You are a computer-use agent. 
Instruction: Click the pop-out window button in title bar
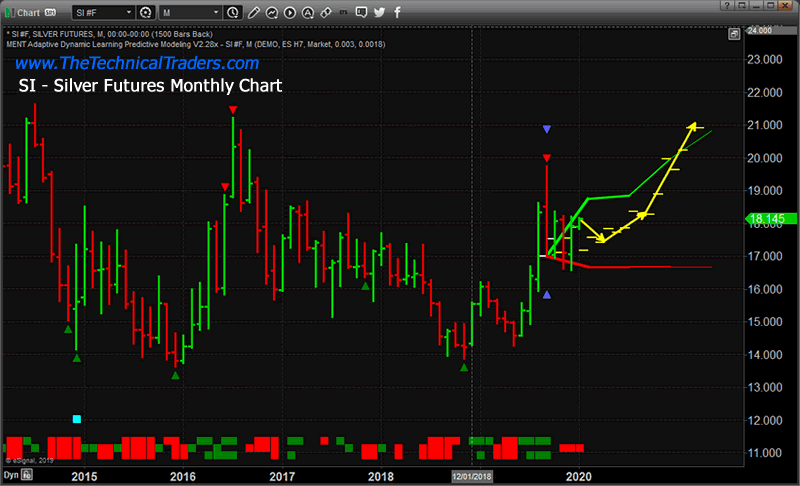(x=742, y=6)
